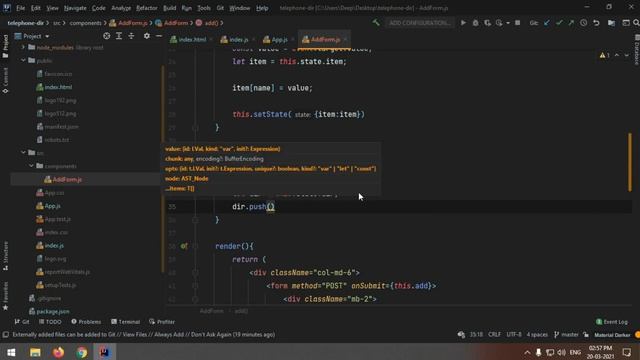Open the Navigate menu

(75, 8)
